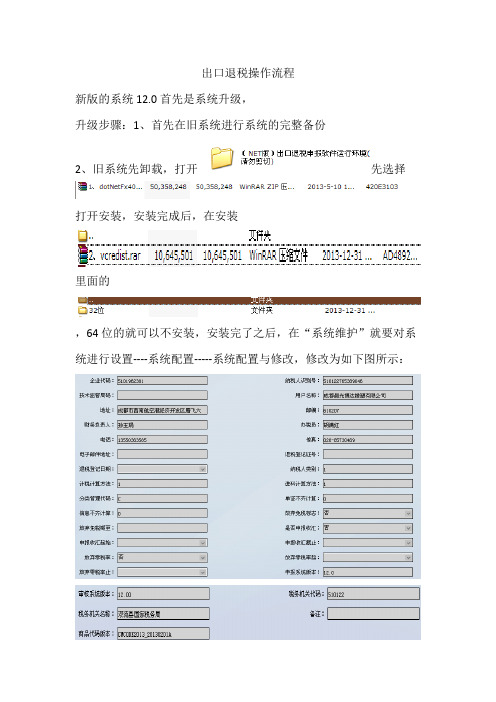
Task: Click the first 10,645,501 size cell
Action: click(x=174, y=256)
